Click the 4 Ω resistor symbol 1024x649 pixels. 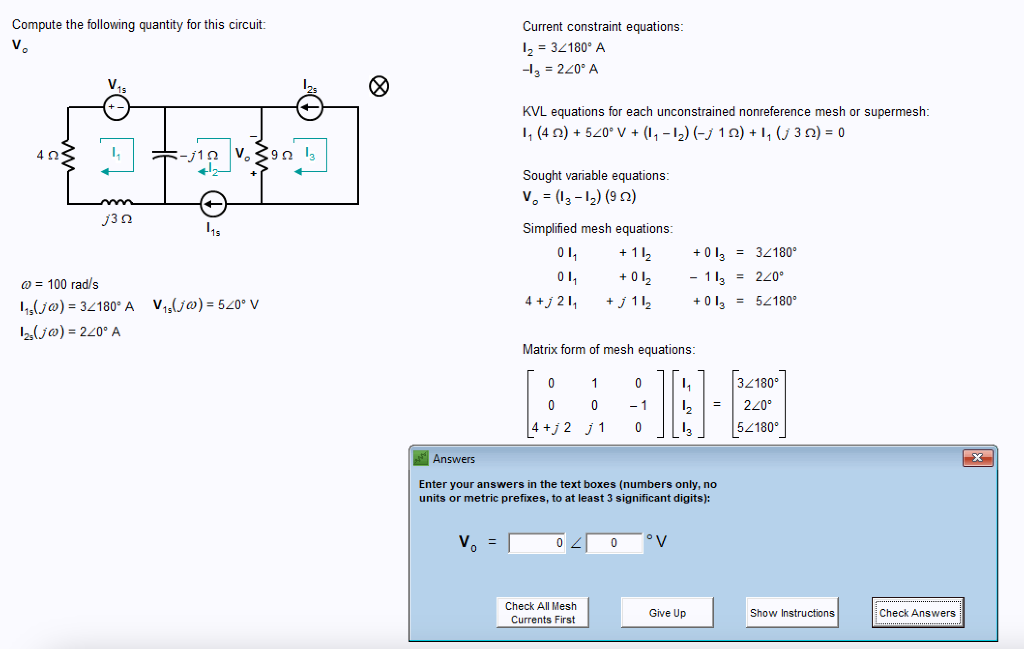(x=66, y=155)
